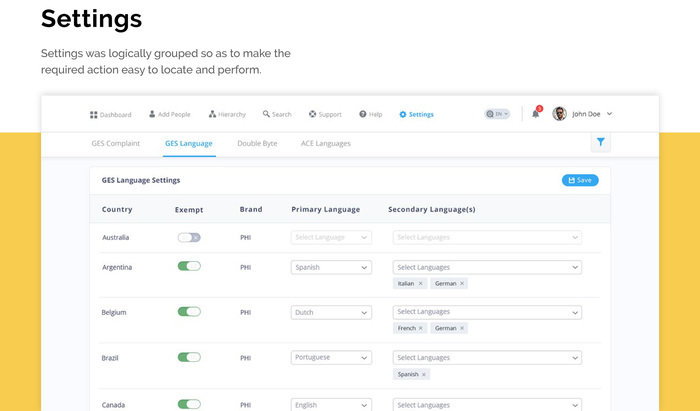Open the Dashboard grid icon
The image size is (700, 411).
pos(93,115)
